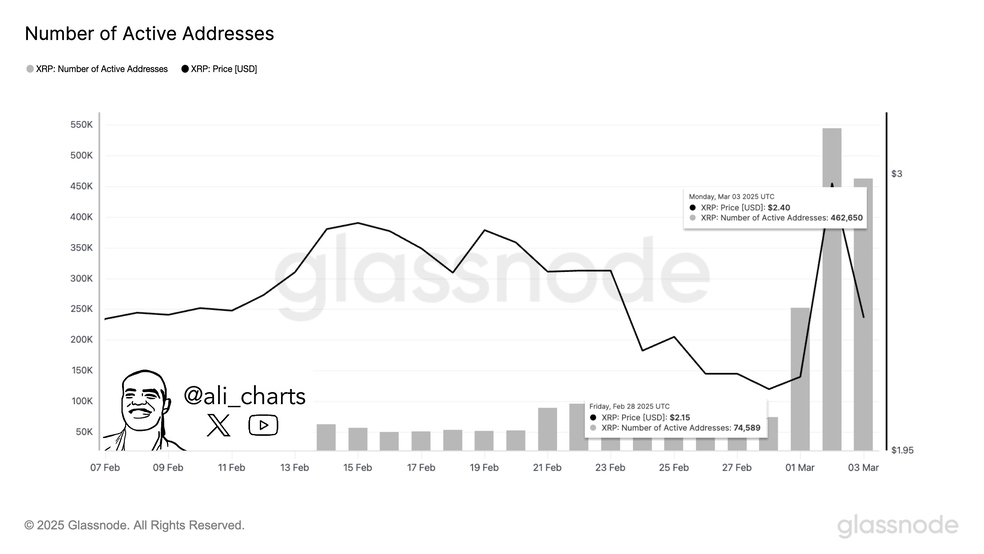Image resolution: width=984 pixels, height=554 pixels.
Task: Click the Number of Active Addresses title
Action: (149, 33)
